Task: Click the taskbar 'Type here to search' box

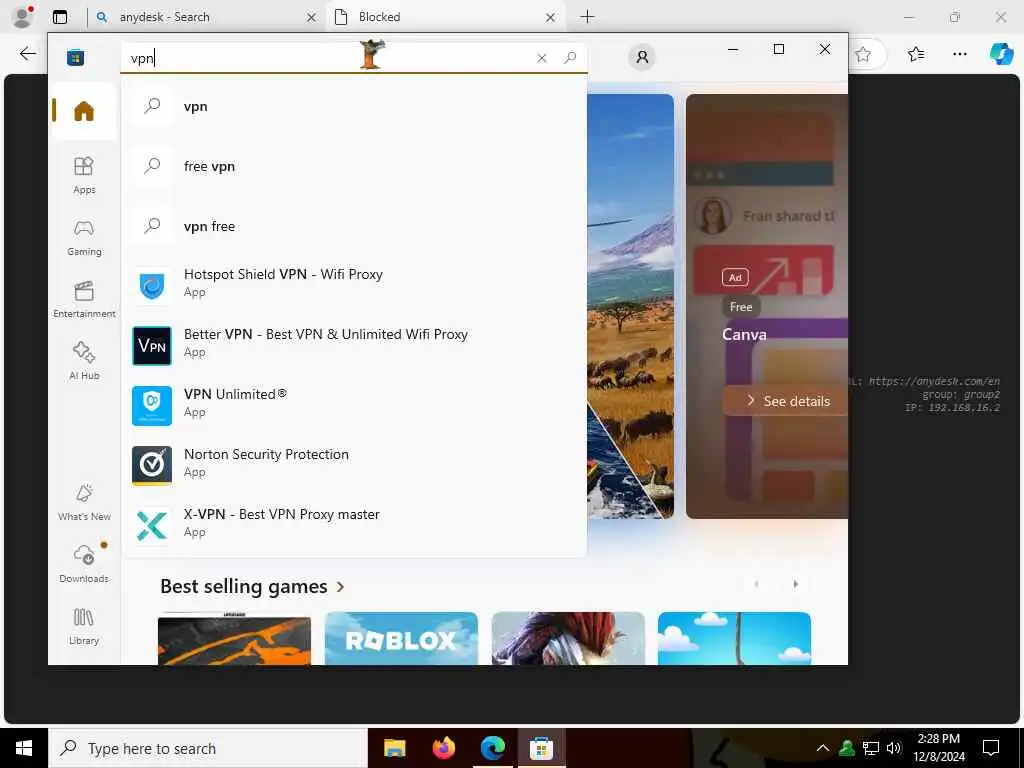Action: pyautogui.click(x=208, y=748)
